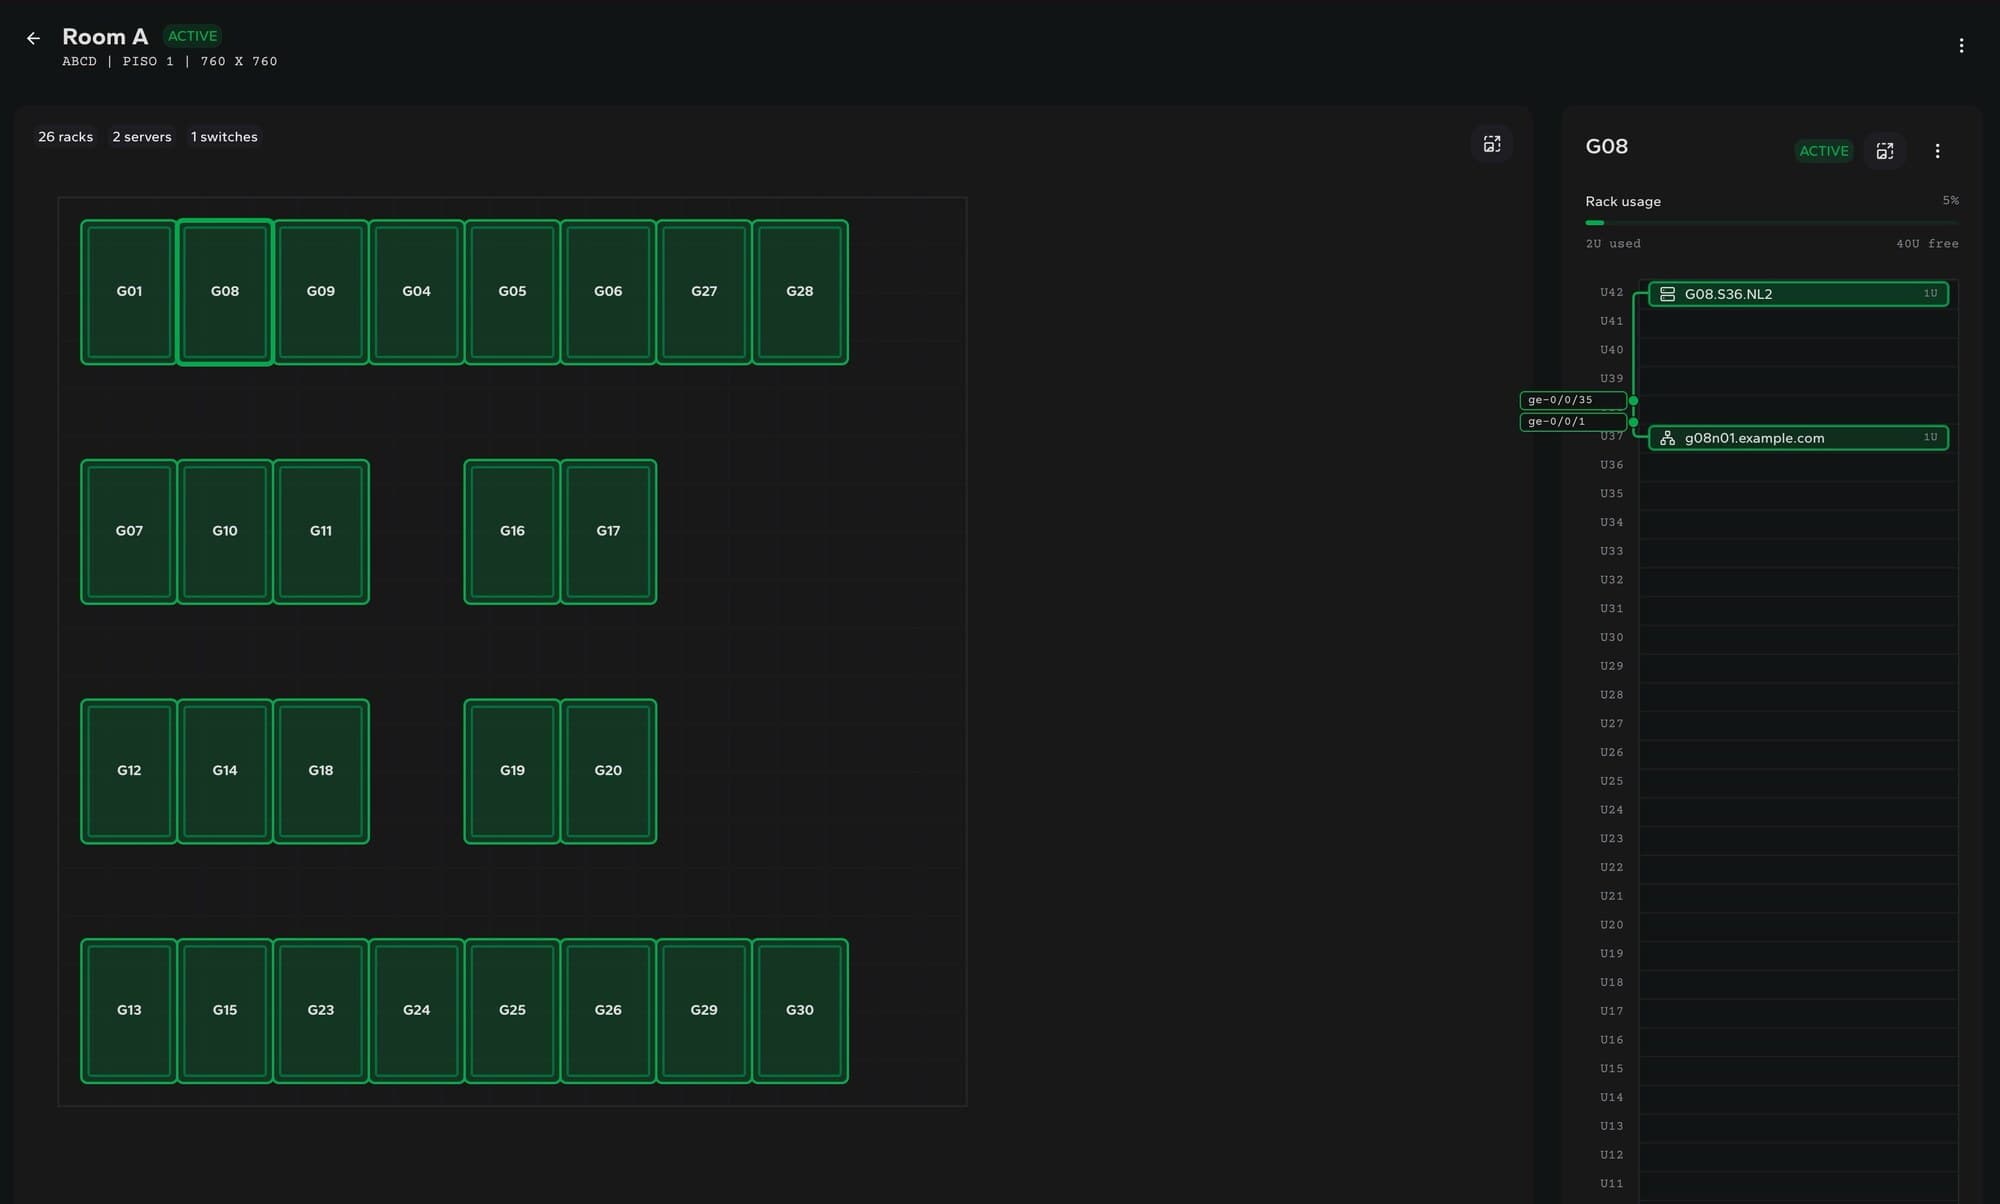
Task: Select device G08.S36.NL2 in rack
Action: 1798,294
